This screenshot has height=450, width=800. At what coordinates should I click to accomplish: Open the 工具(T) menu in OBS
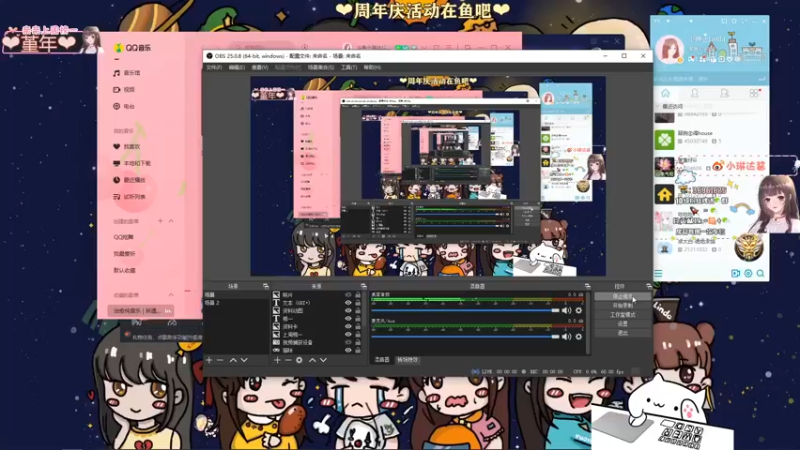349,67
